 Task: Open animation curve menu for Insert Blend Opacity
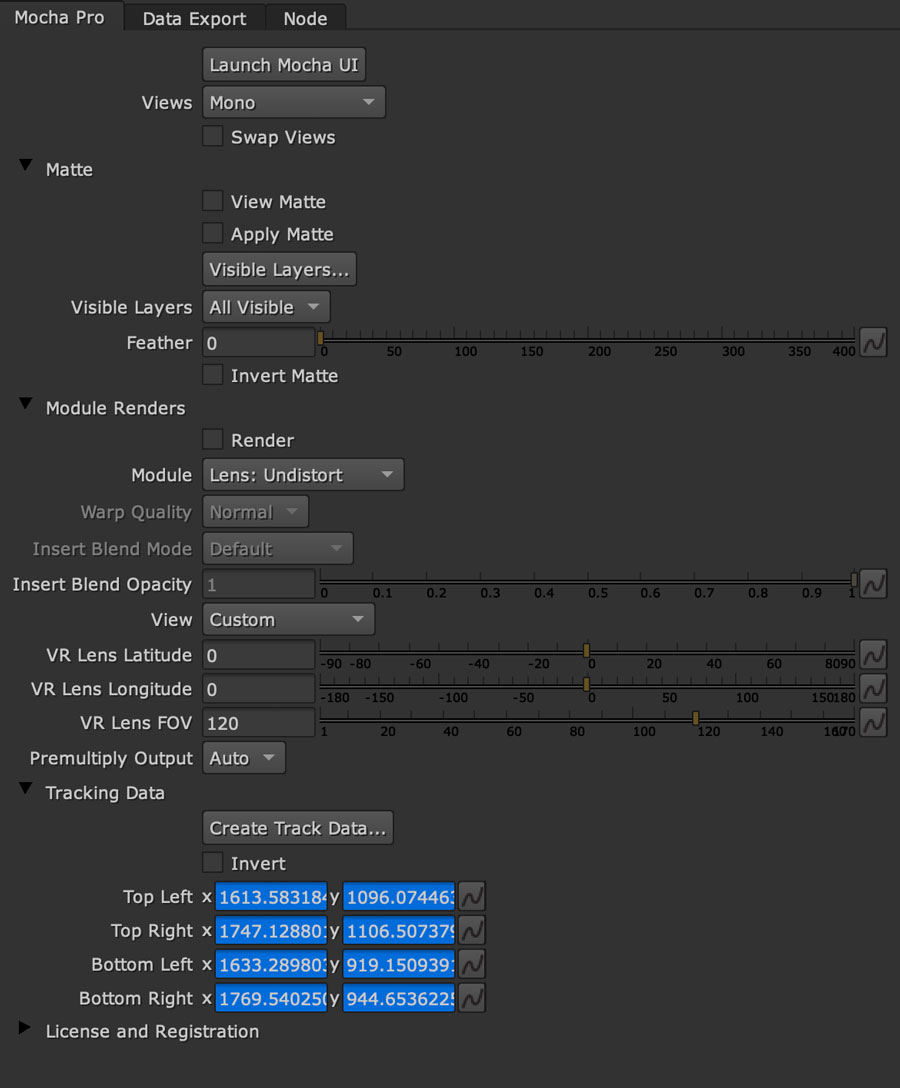[x=873, y=584]
